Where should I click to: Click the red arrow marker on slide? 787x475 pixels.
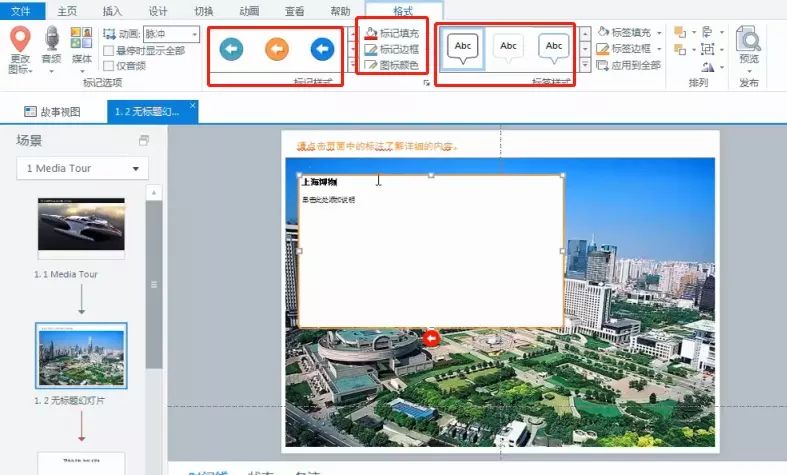[431, 338]
